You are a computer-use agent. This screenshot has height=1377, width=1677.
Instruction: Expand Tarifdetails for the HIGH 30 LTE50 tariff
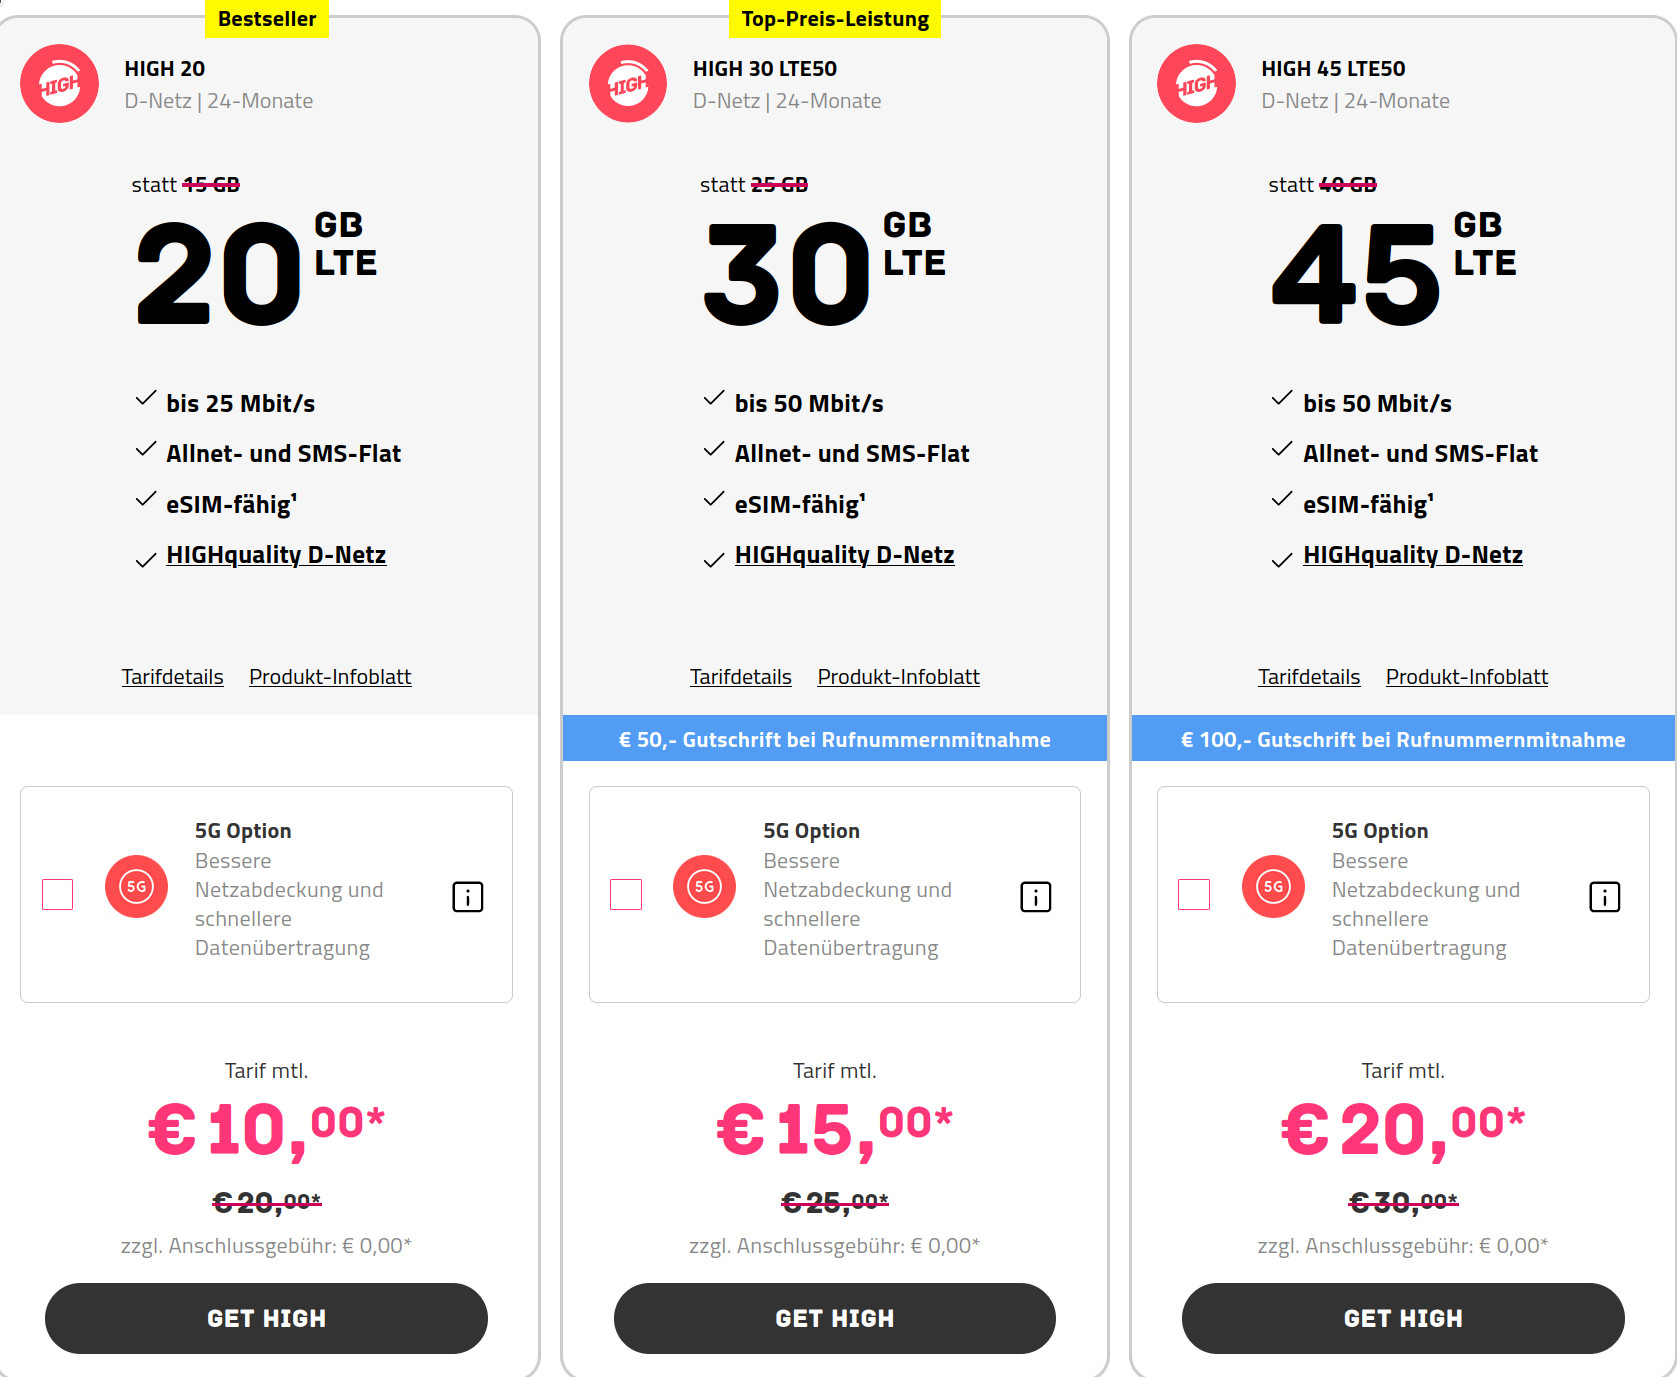(740, 676)
